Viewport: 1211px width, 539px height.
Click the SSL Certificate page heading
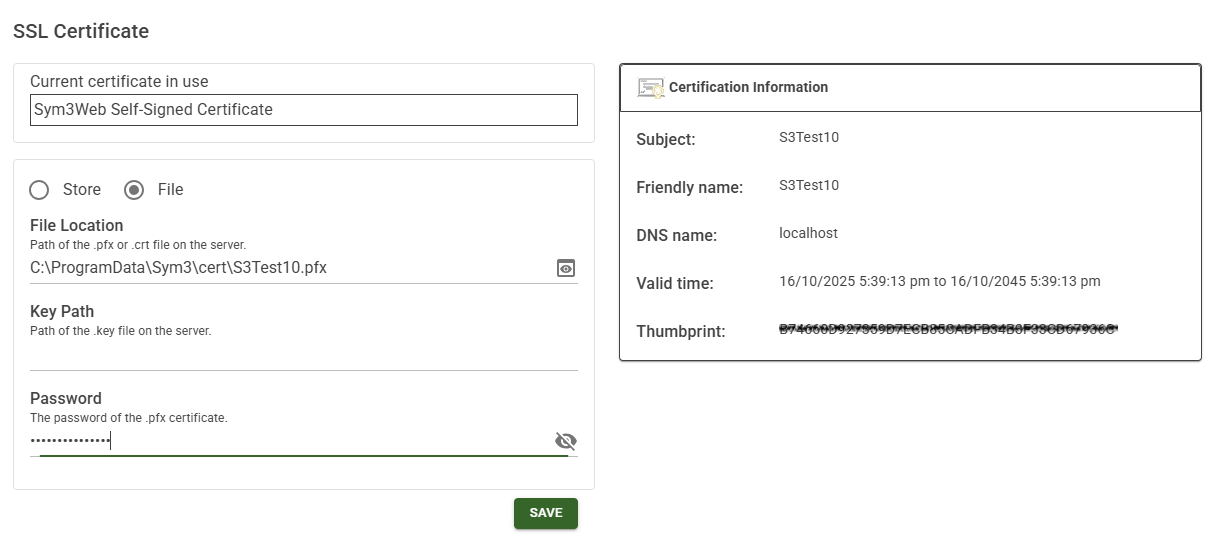(x=81, y=31)
